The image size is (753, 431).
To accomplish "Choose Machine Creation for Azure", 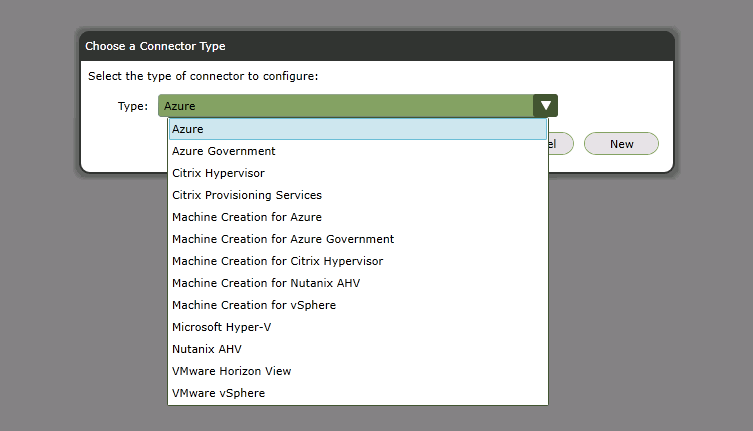I will [x=247, y=217].
